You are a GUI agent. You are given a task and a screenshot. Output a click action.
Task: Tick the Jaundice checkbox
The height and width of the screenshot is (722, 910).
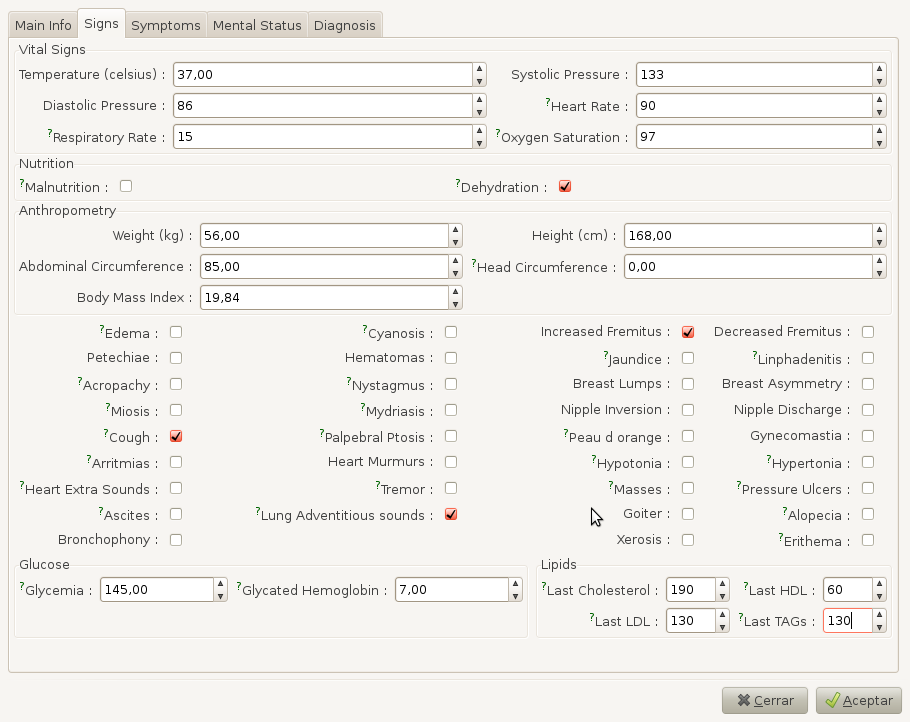(x=688, y=358)
